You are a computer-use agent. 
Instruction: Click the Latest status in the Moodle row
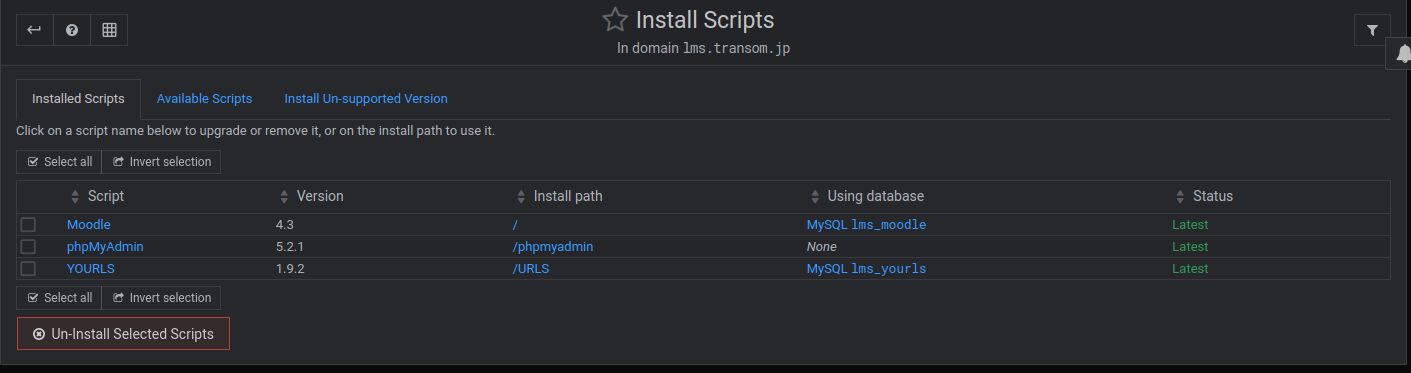1190,225
